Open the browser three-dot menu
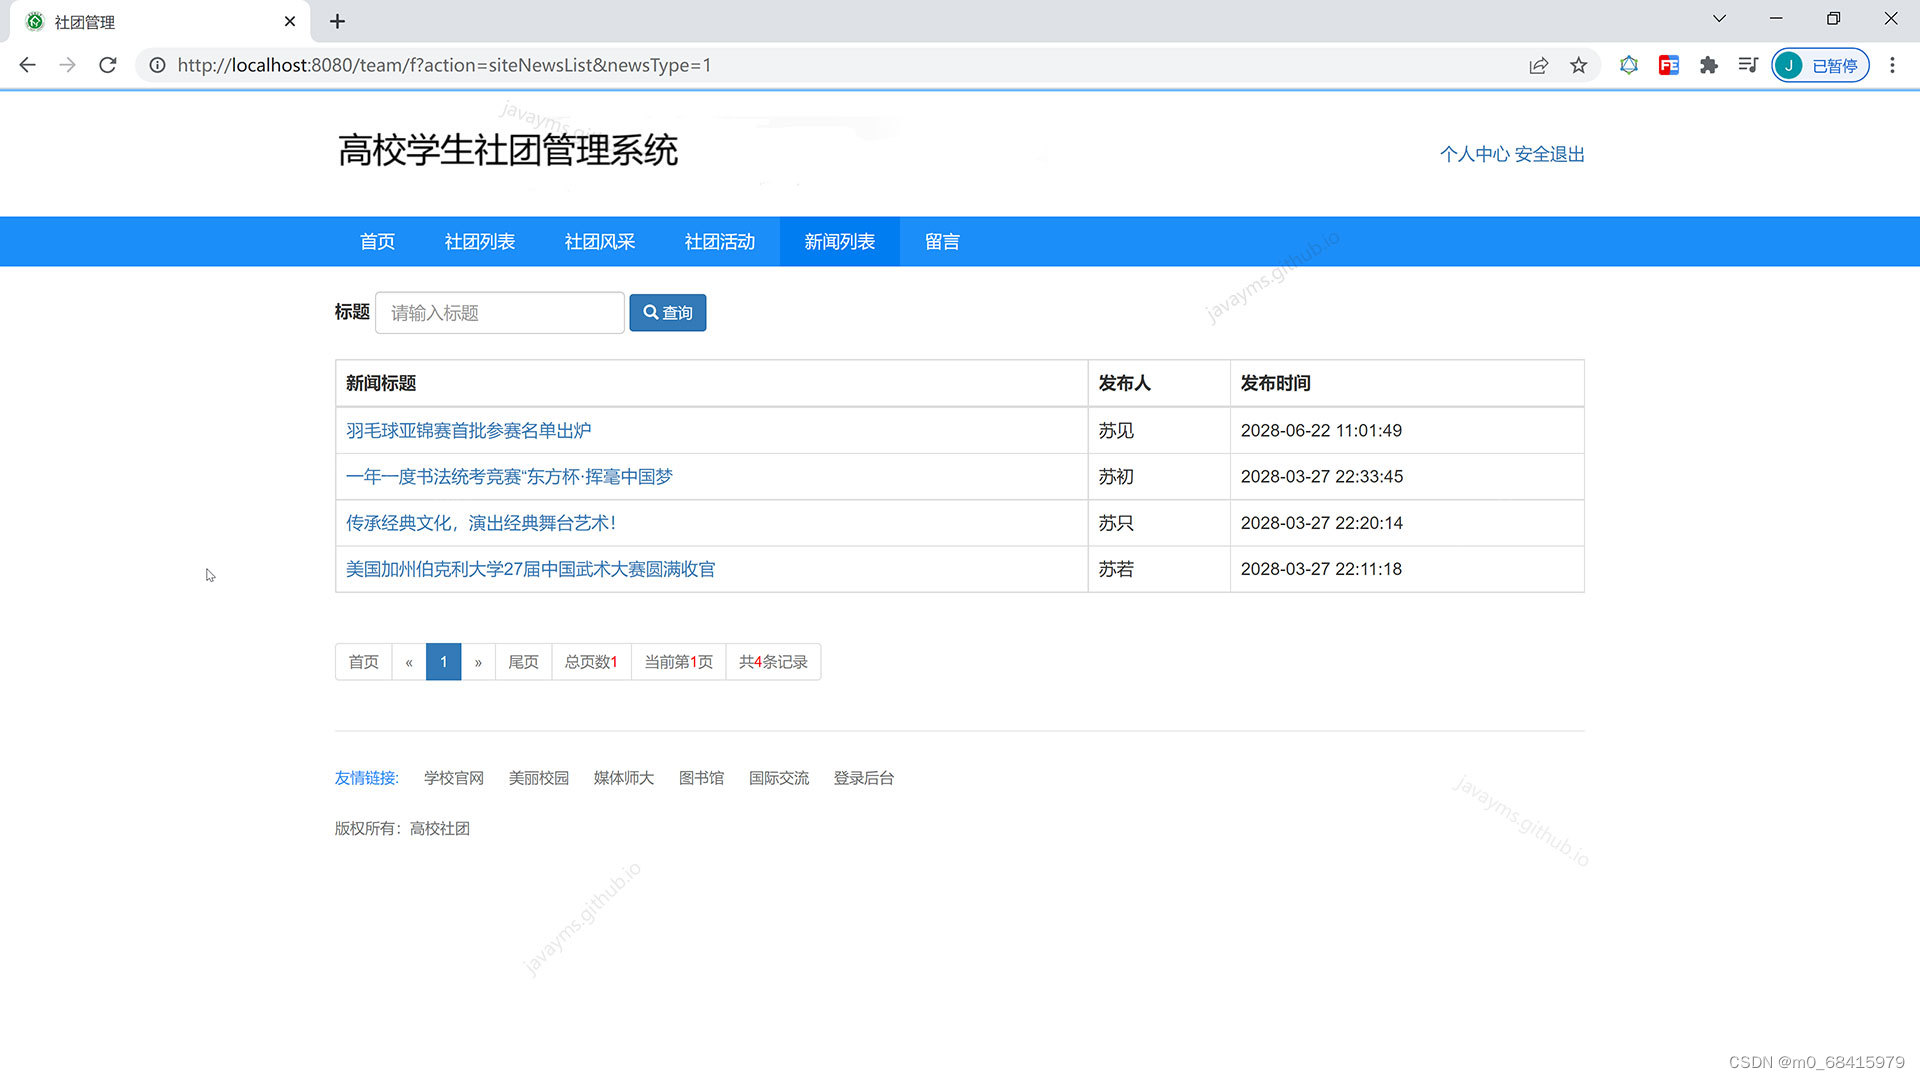This screenshot has width=1920, height=1080. click(x=1891, y=65)
